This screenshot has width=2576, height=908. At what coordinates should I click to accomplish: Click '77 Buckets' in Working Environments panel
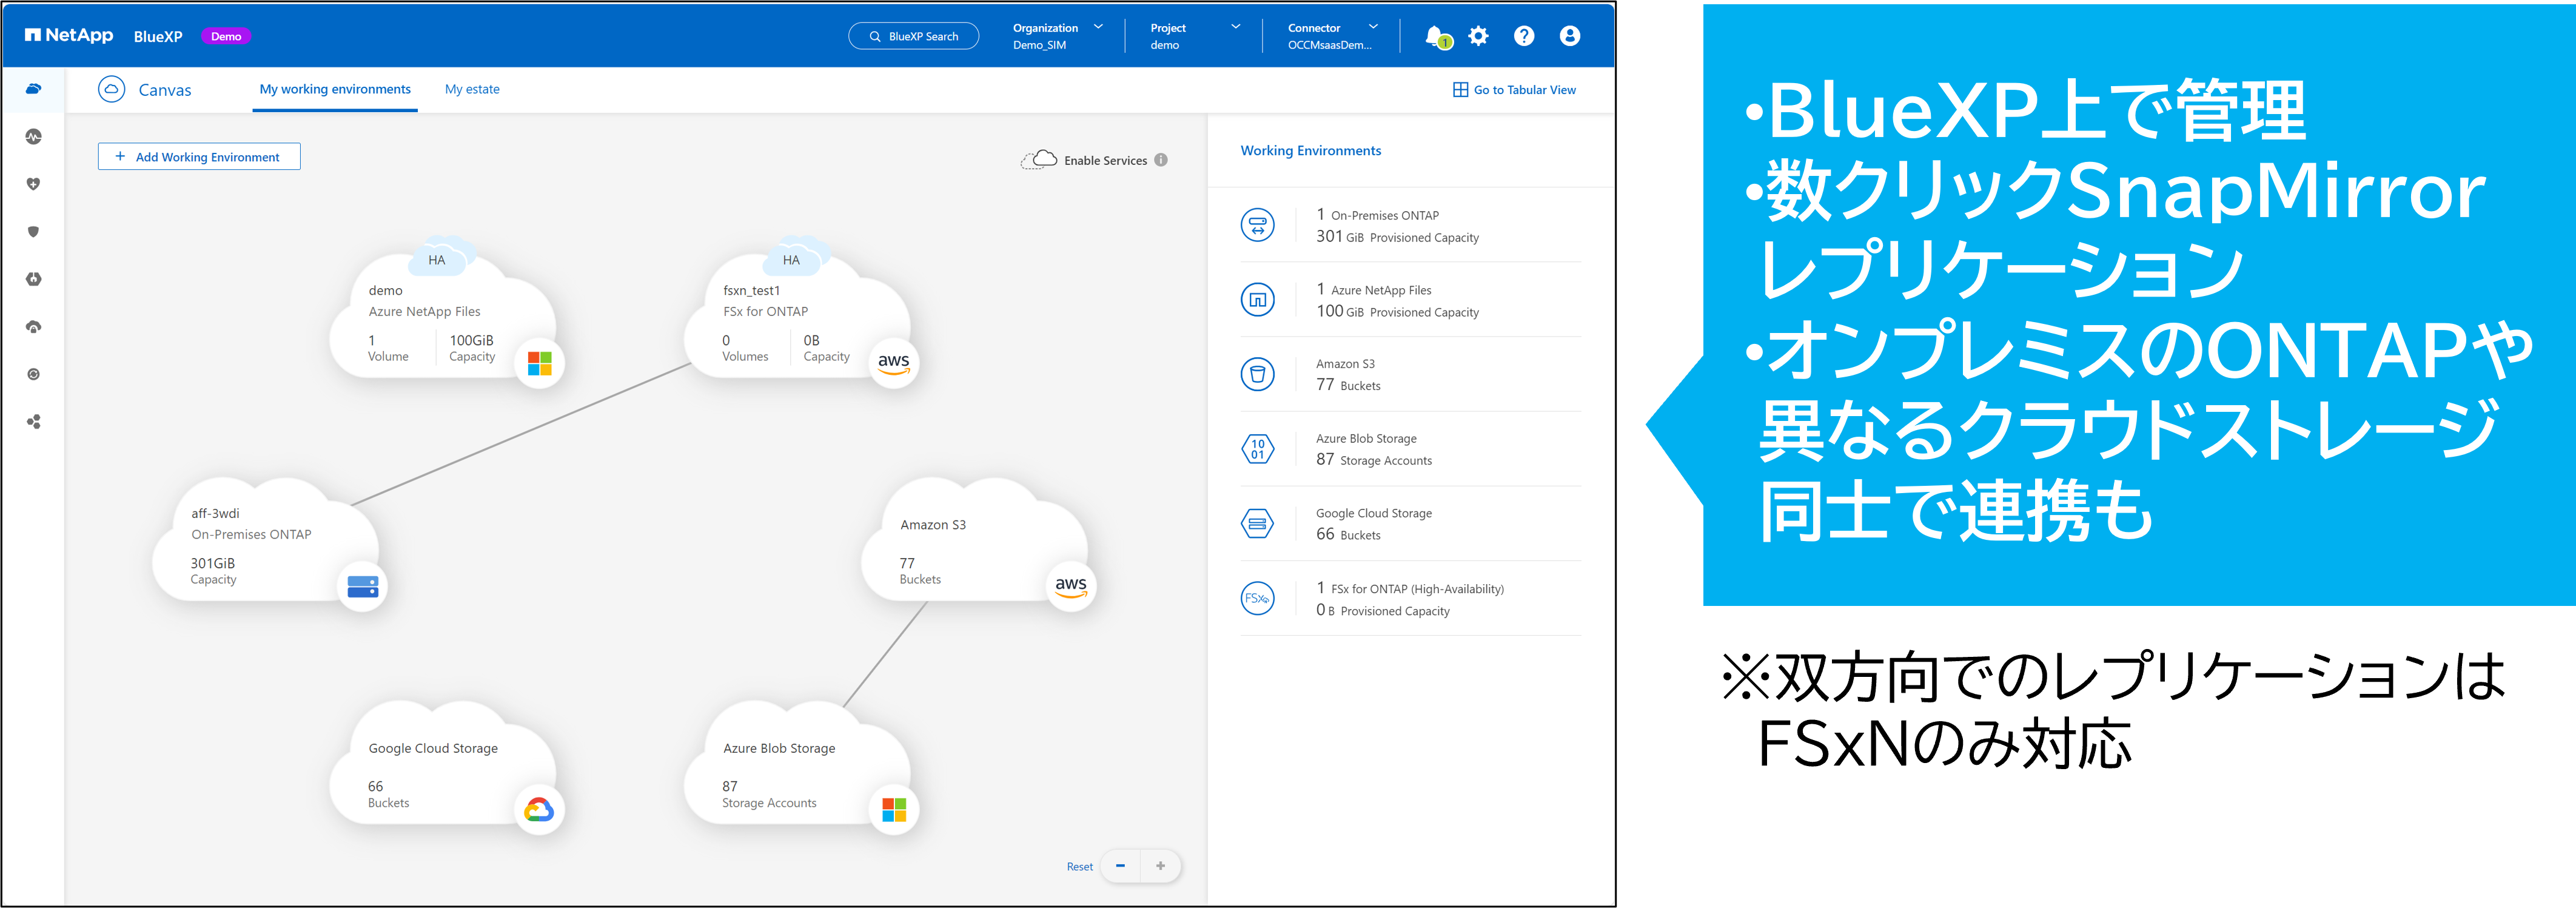(1348, 385)
